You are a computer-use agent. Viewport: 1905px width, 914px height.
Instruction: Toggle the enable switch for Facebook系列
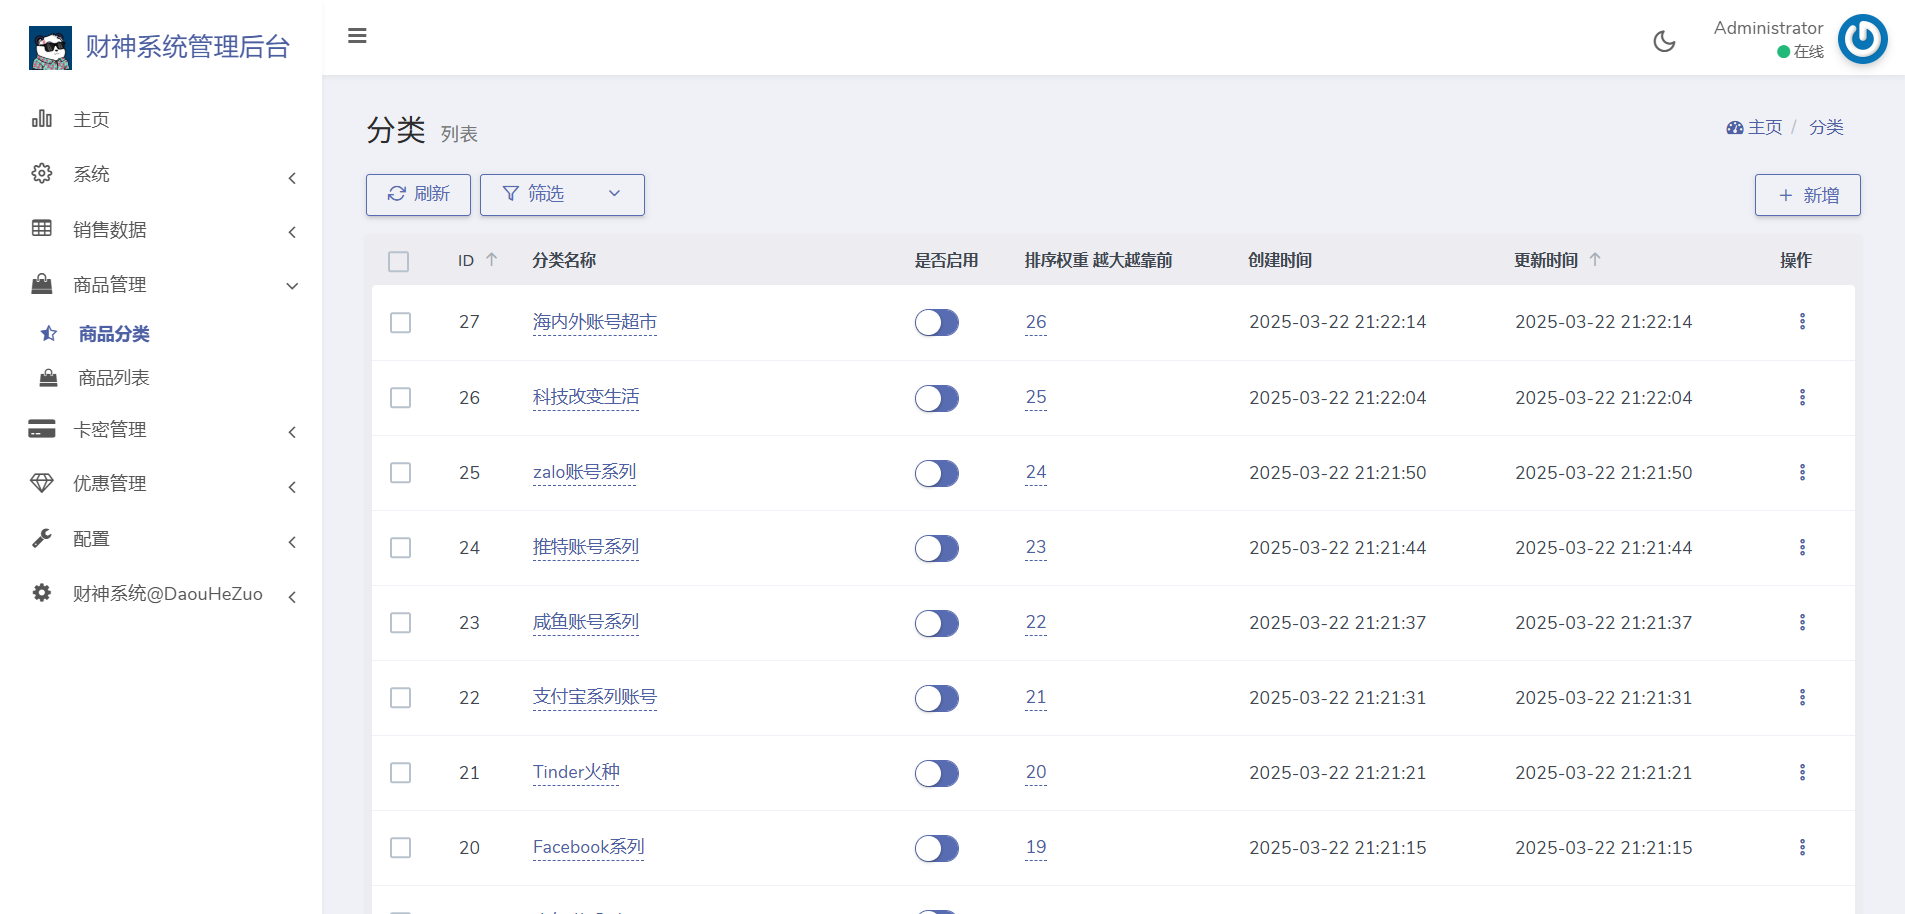tap(936, 848)
